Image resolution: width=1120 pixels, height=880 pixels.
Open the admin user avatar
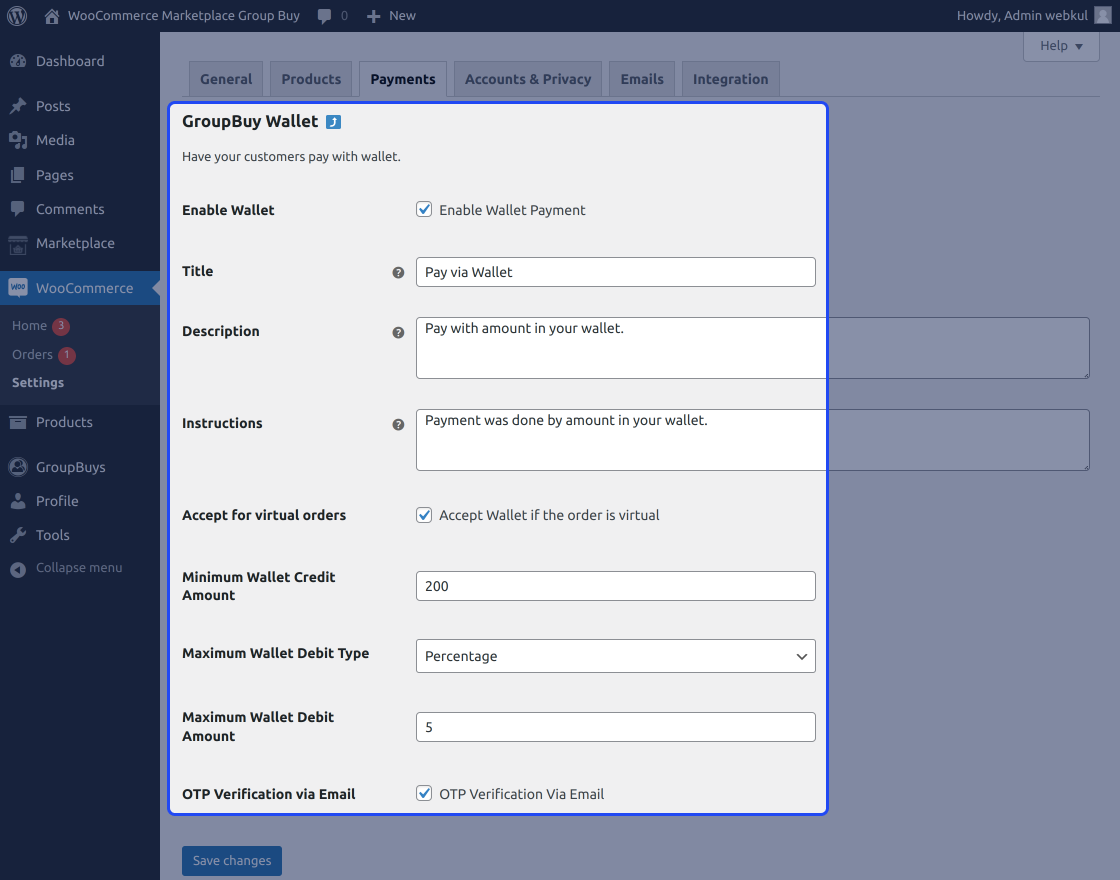(1102, 16)
